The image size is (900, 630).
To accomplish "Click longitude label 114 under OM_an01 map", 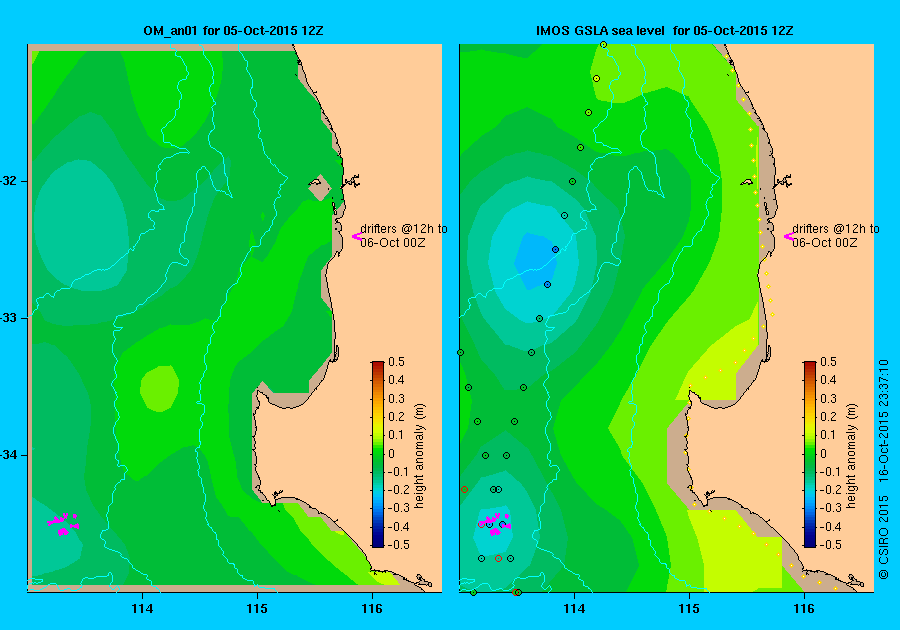I will click(x=142, y=609).
